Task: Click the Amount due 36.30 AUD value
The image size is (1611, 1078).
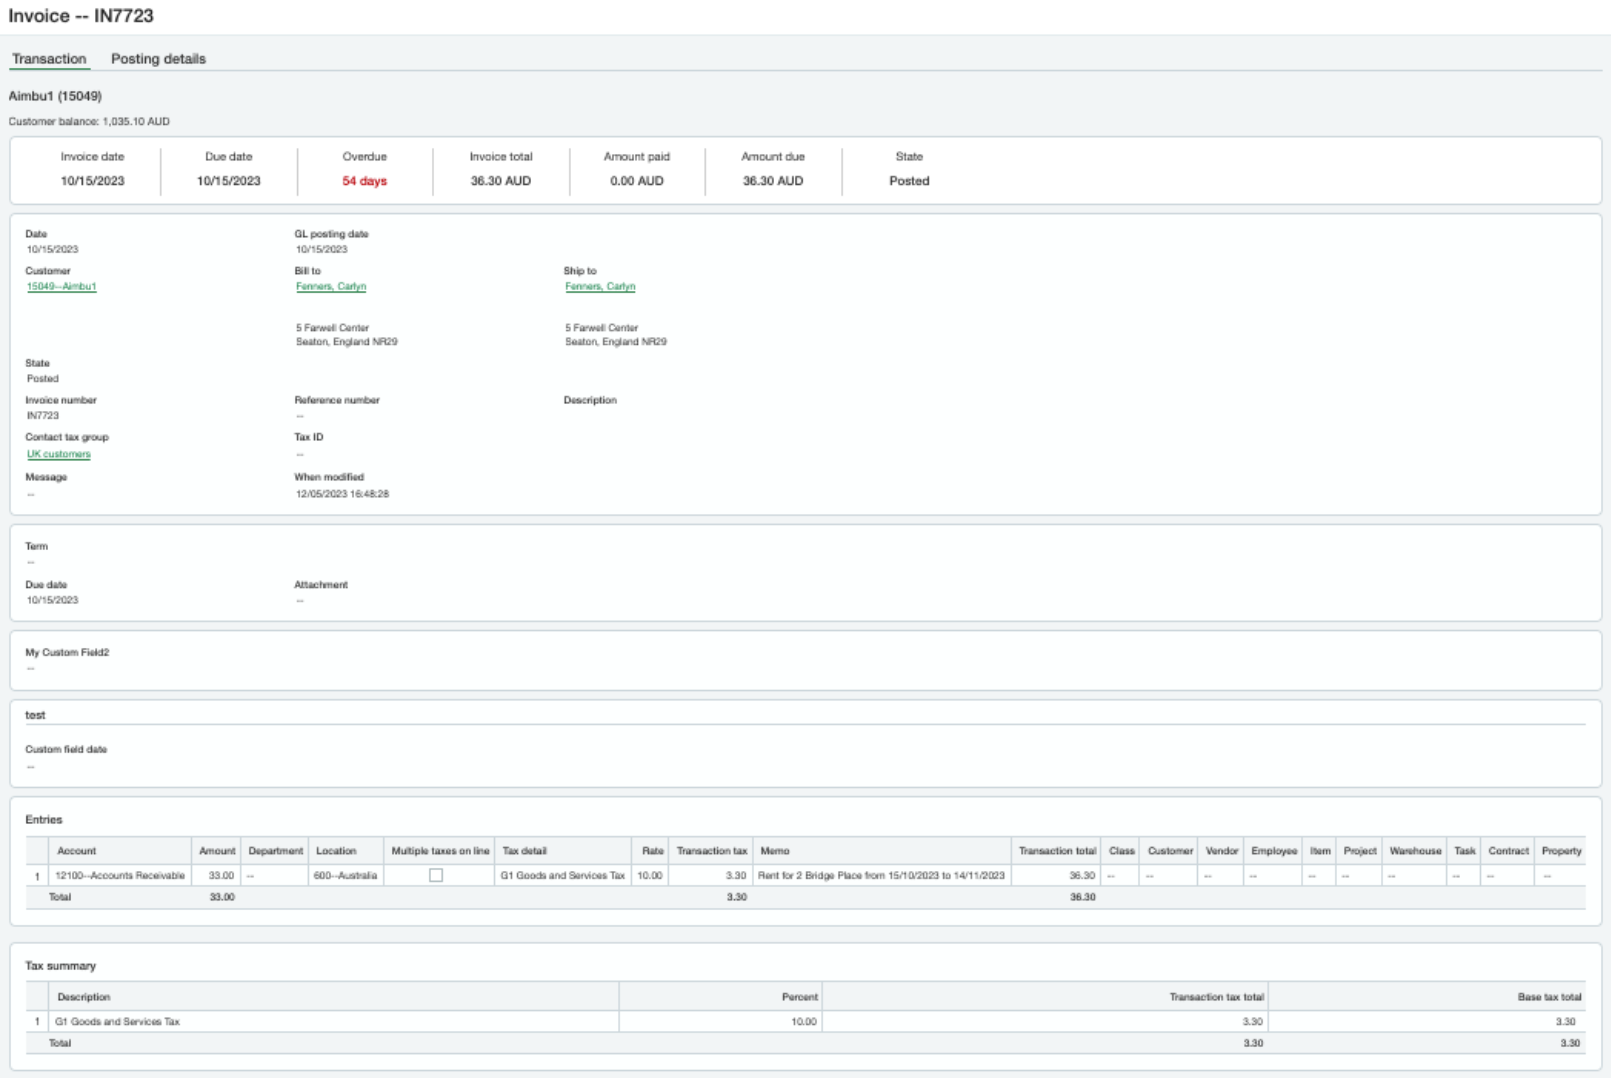Action: click(773, 181)
